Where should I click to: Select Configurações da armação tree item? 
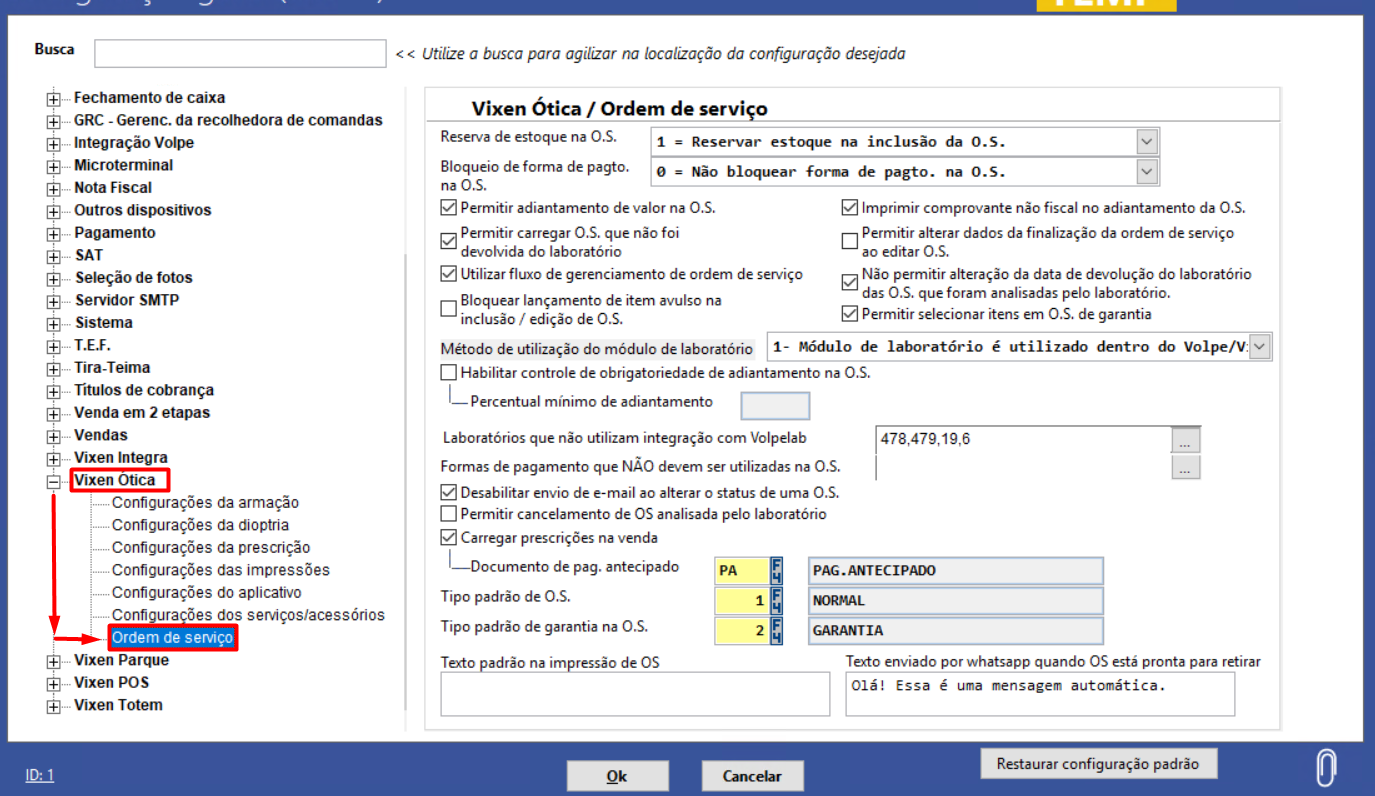tap(205, 503)
